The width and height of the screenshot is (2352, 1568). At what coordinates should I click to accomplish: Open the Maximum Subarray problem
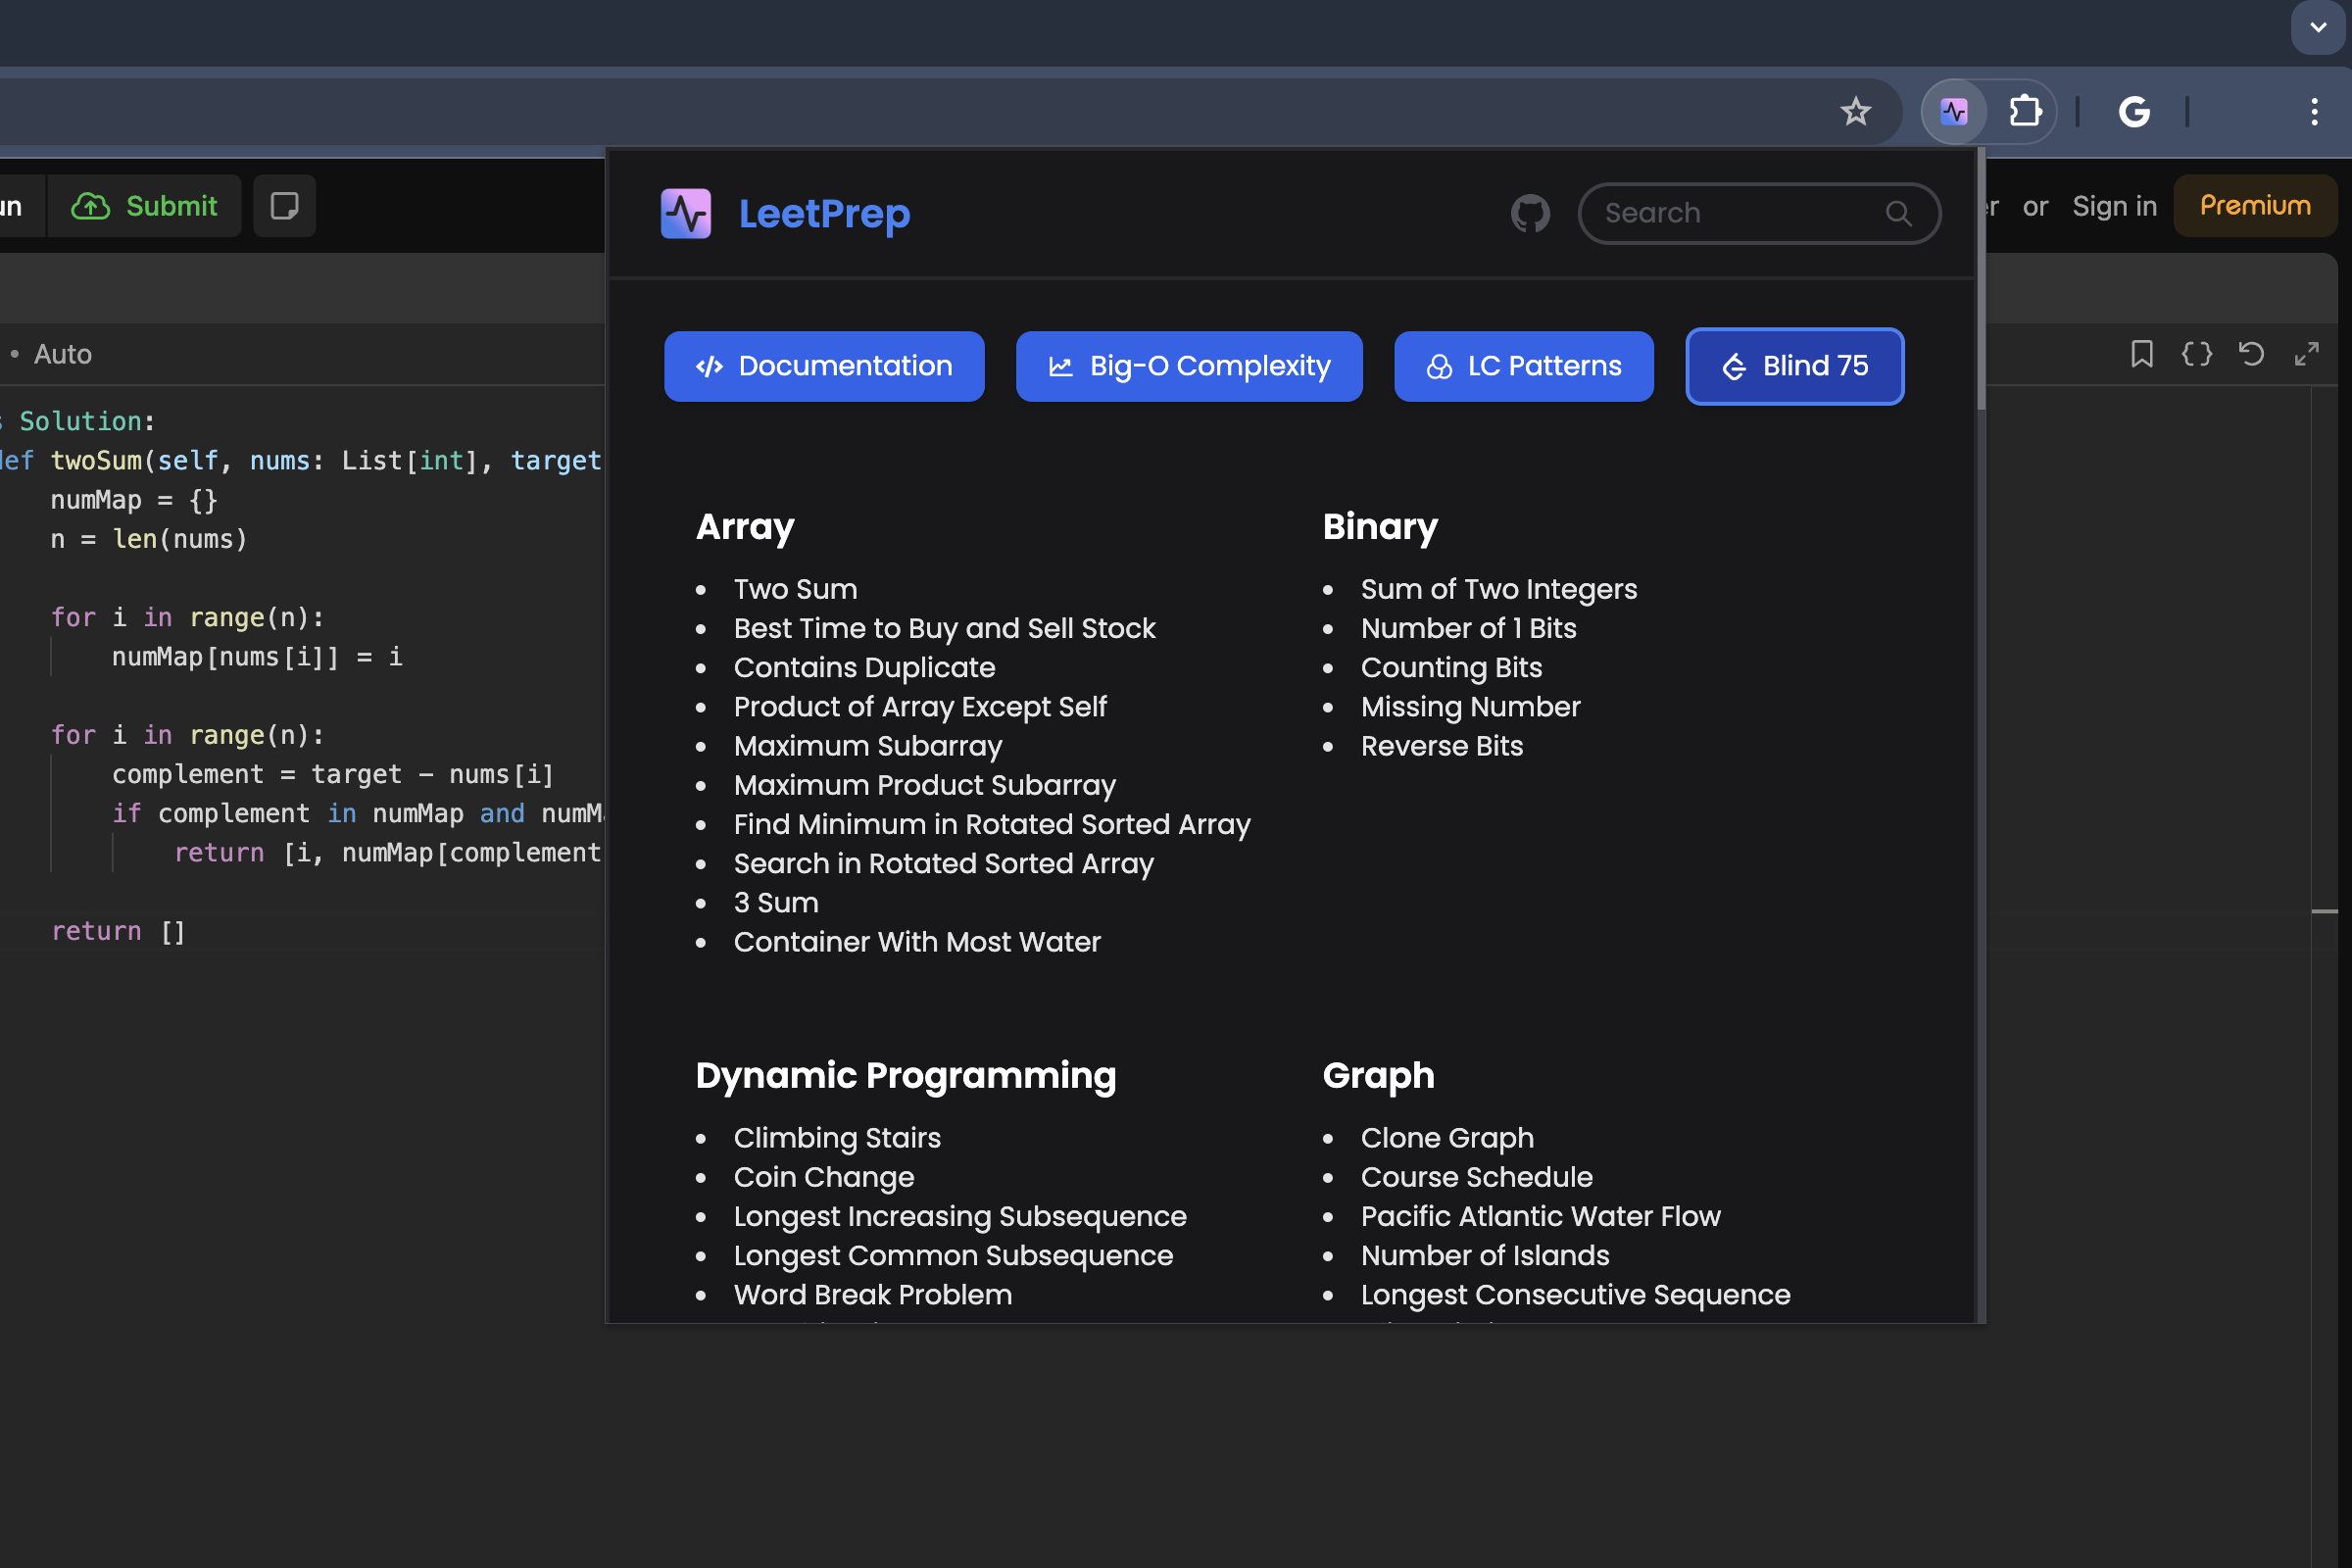[x=868, y=746]
